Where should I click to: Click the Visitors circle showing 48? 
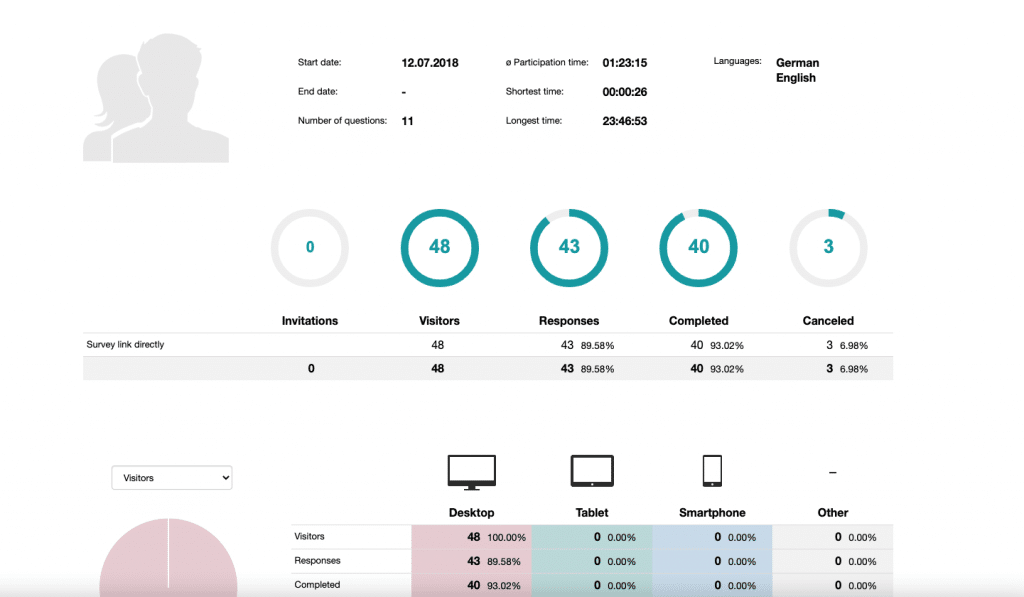(x=440, y=248)
